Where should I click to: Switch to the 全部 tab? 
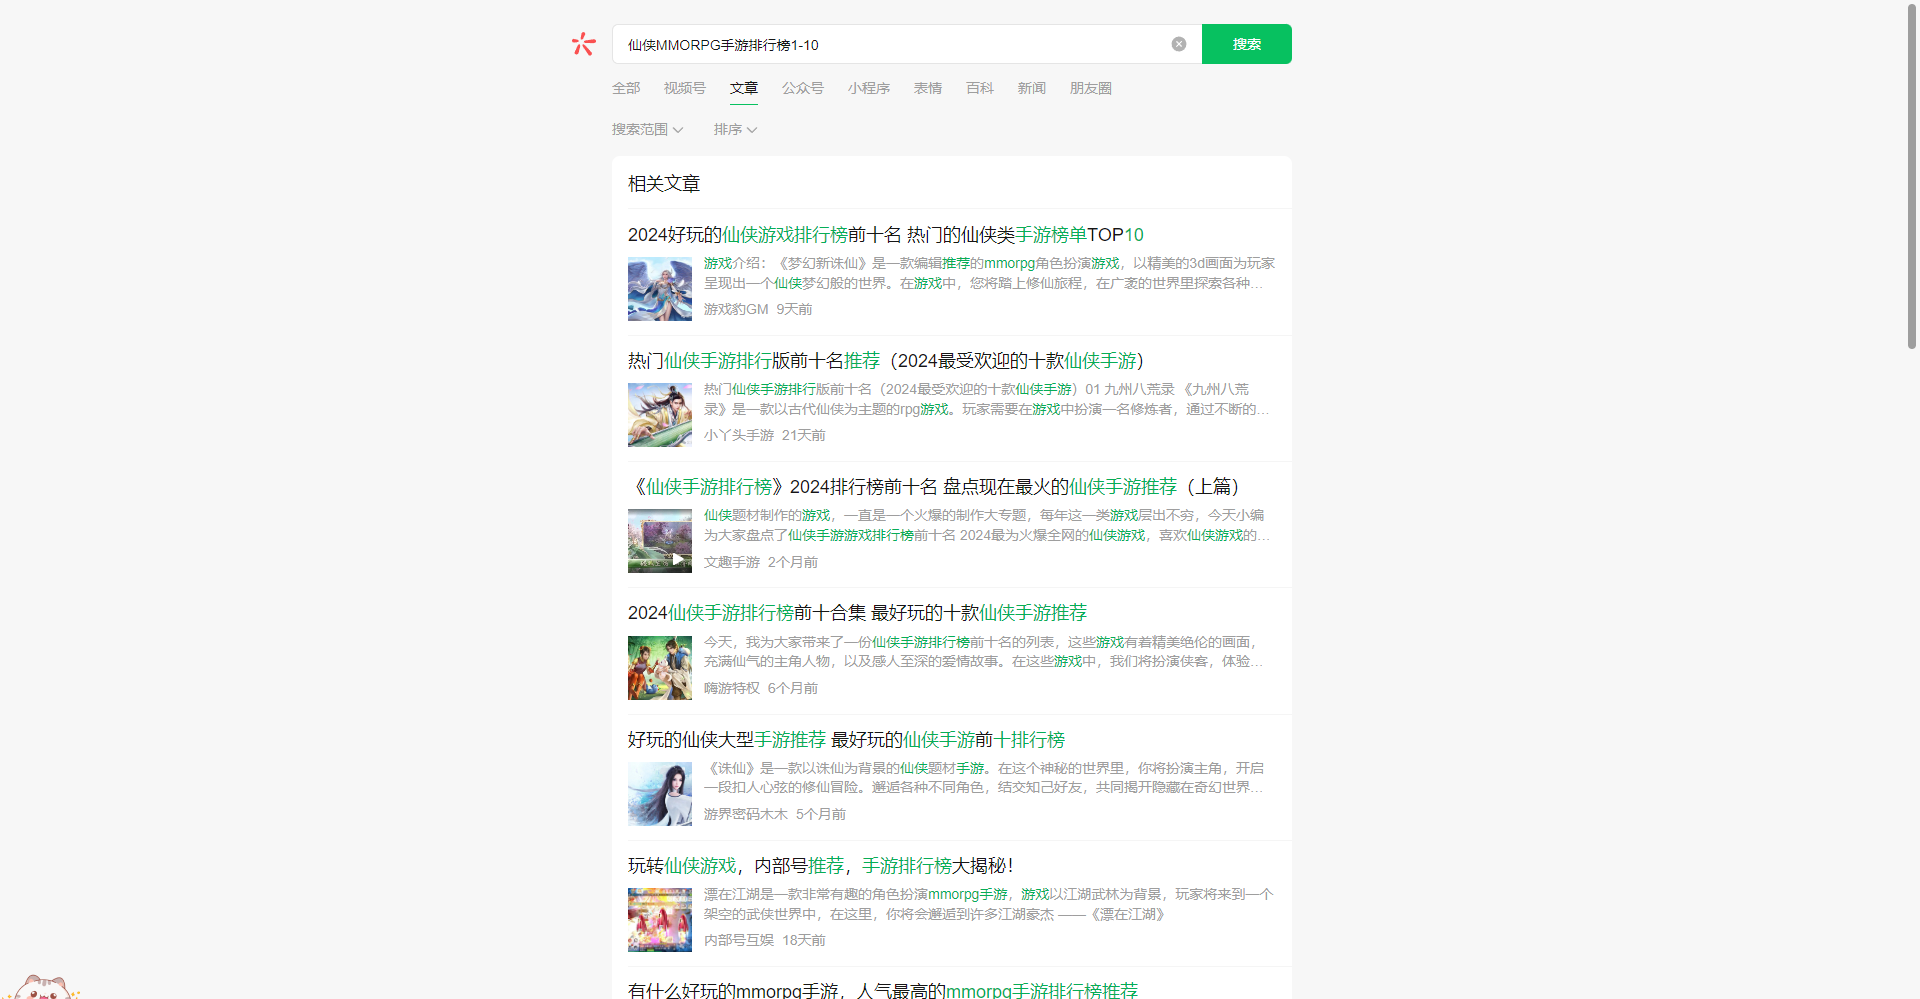[x=625, y=88]
